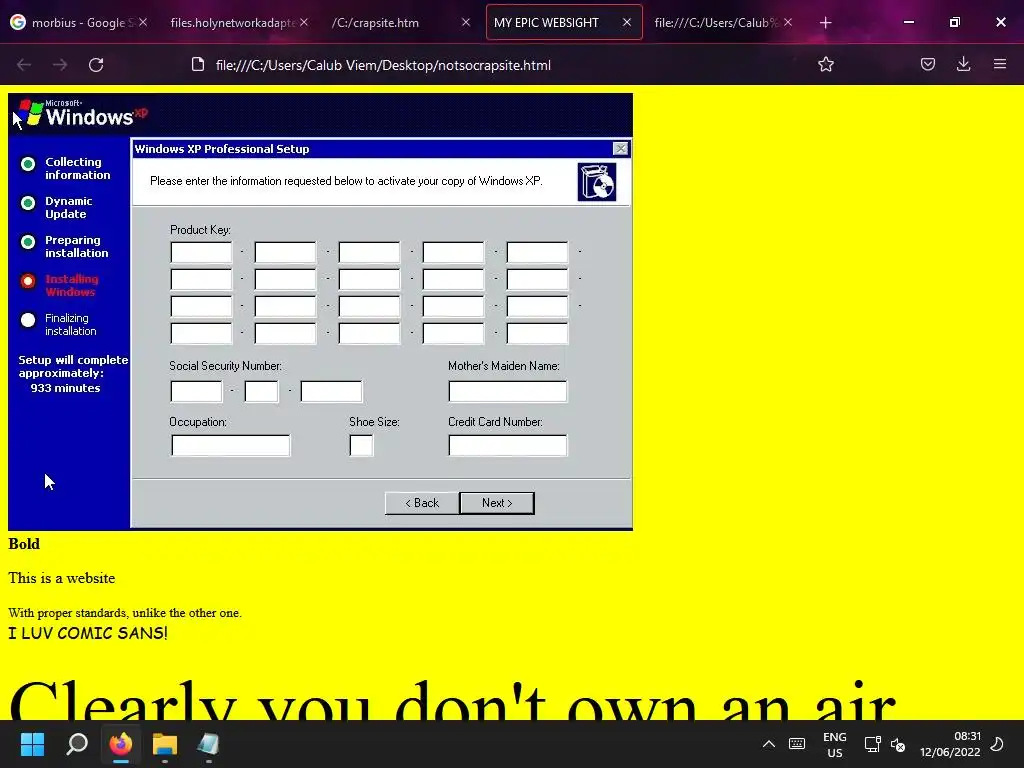Click the "Bold" text on the page
The image size is (1024, 768).
[x=24, y=544]
